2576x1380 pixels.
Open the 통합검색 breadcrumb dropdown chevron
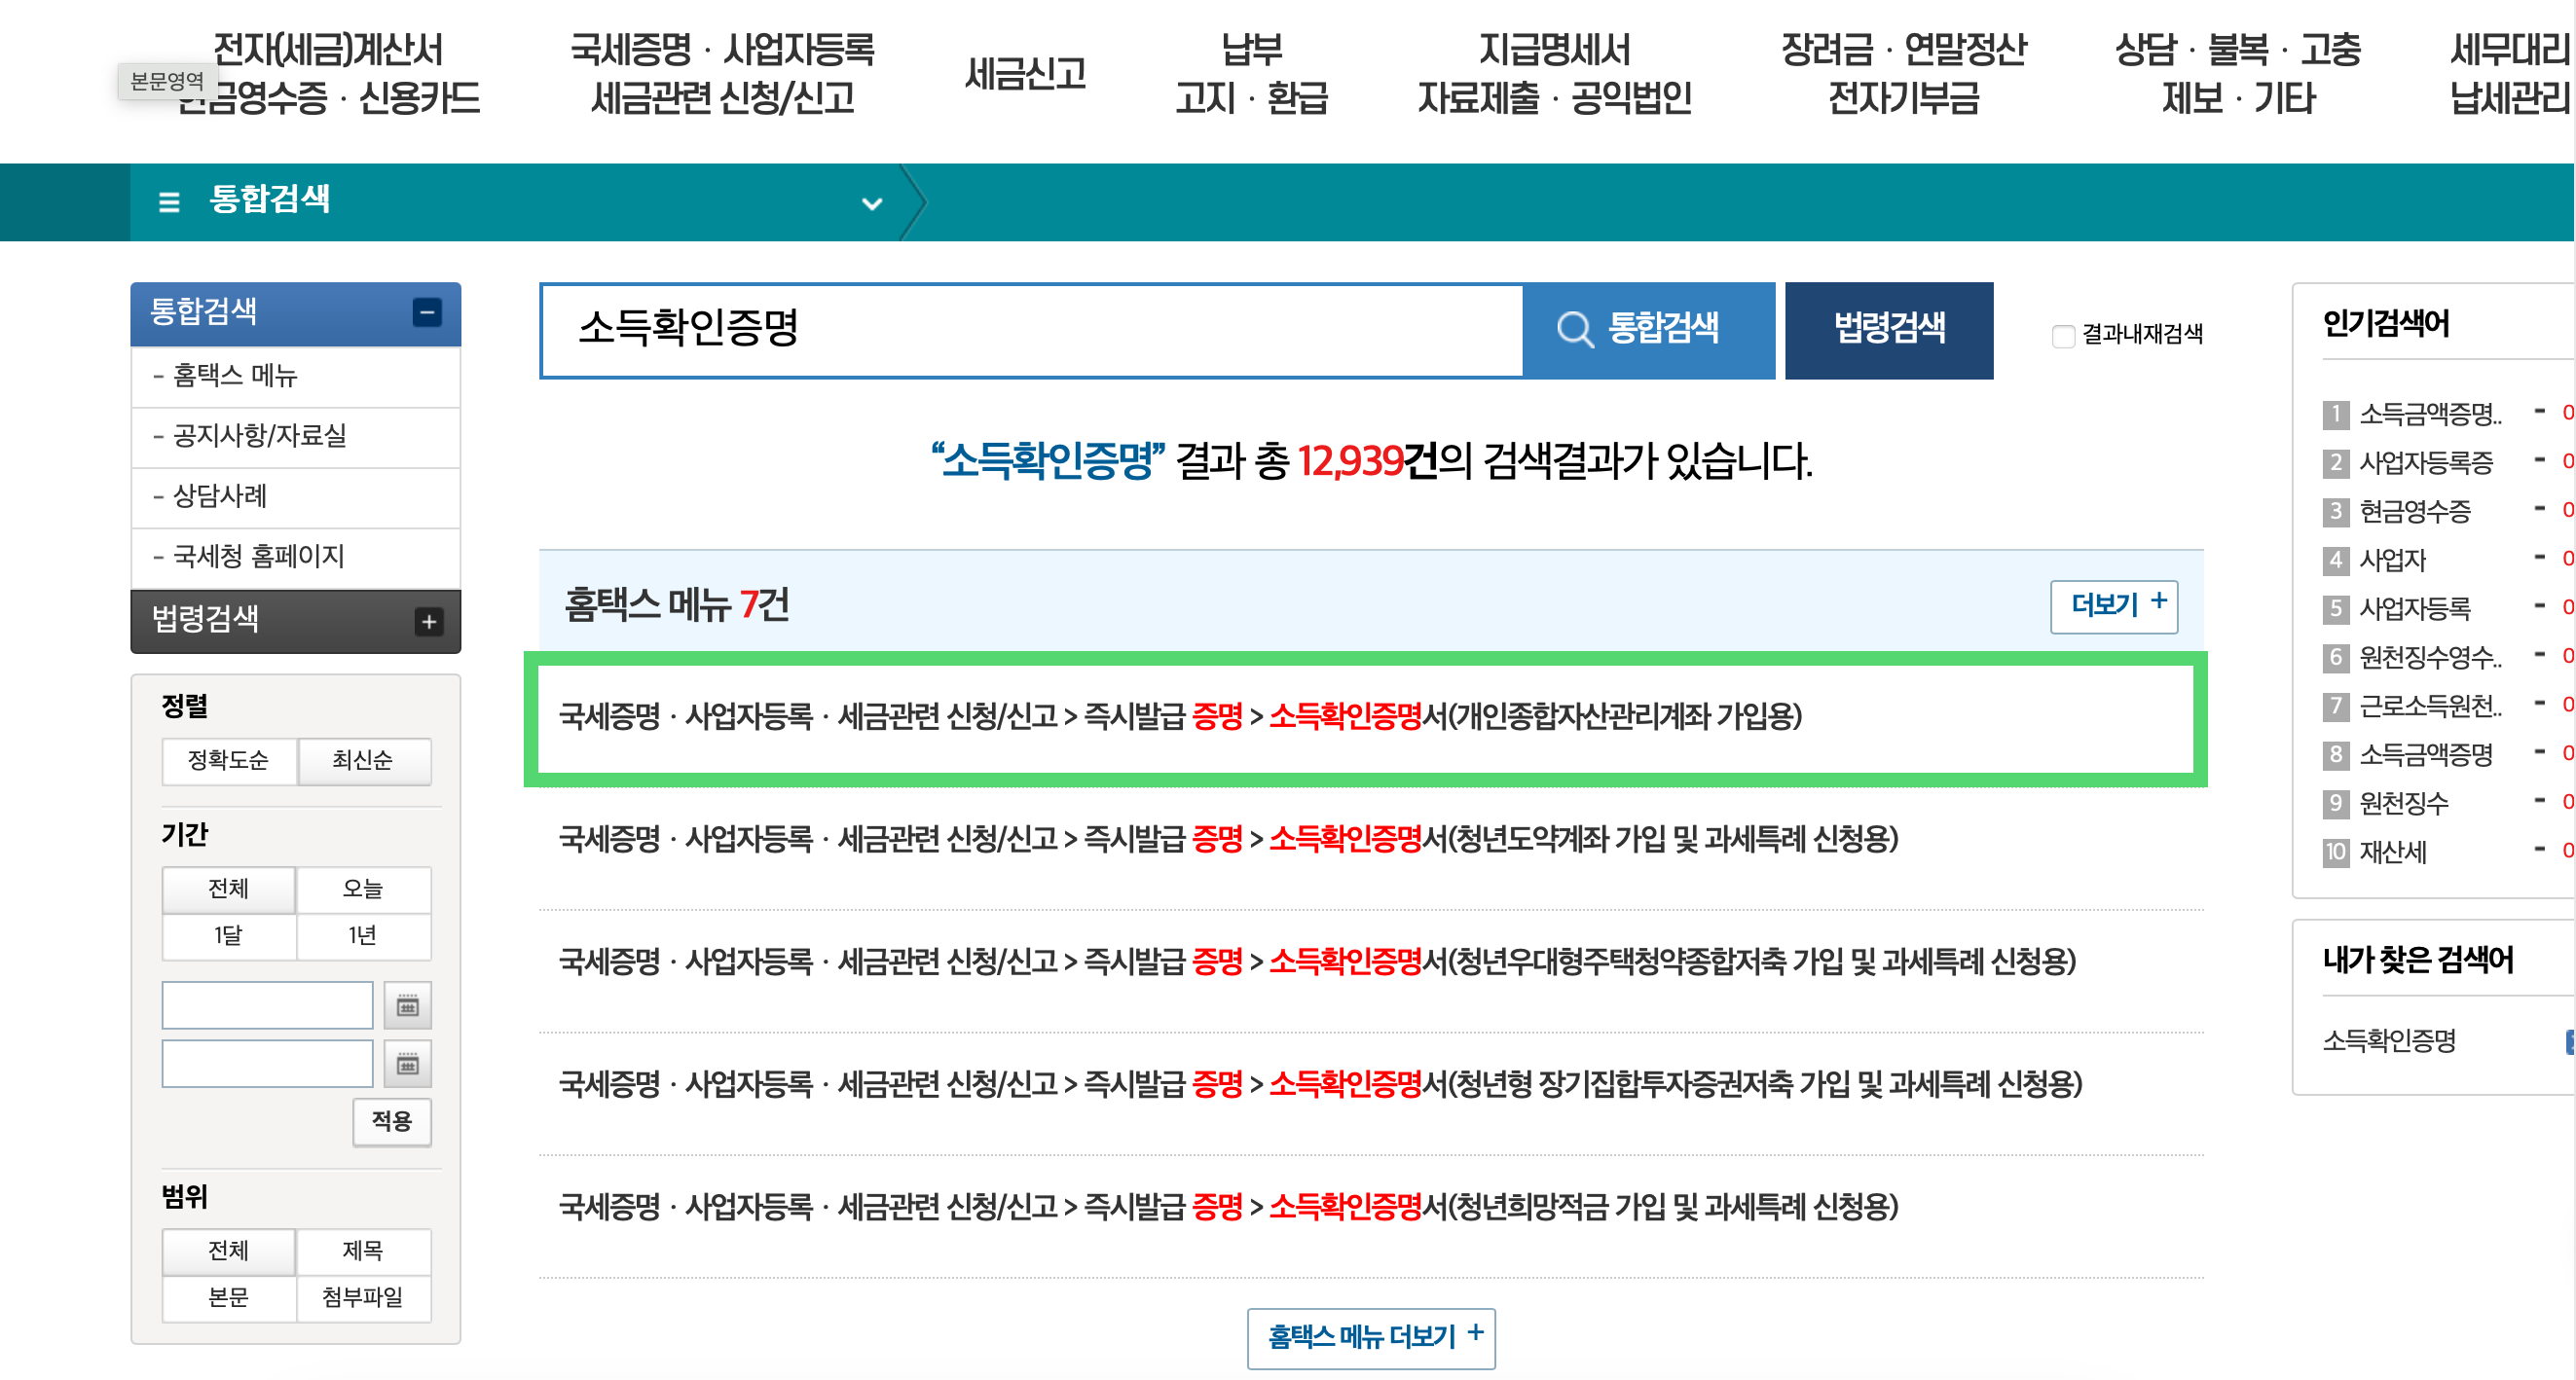(872, 203)
